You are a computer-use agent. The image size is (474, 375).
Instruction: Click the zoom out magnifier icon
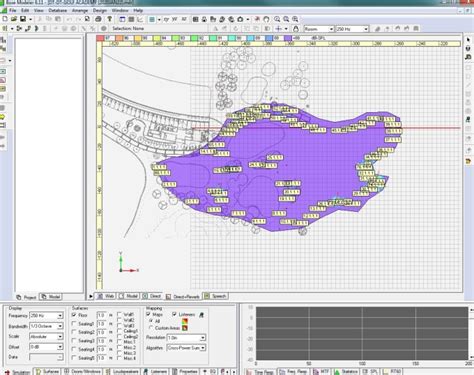286,19
